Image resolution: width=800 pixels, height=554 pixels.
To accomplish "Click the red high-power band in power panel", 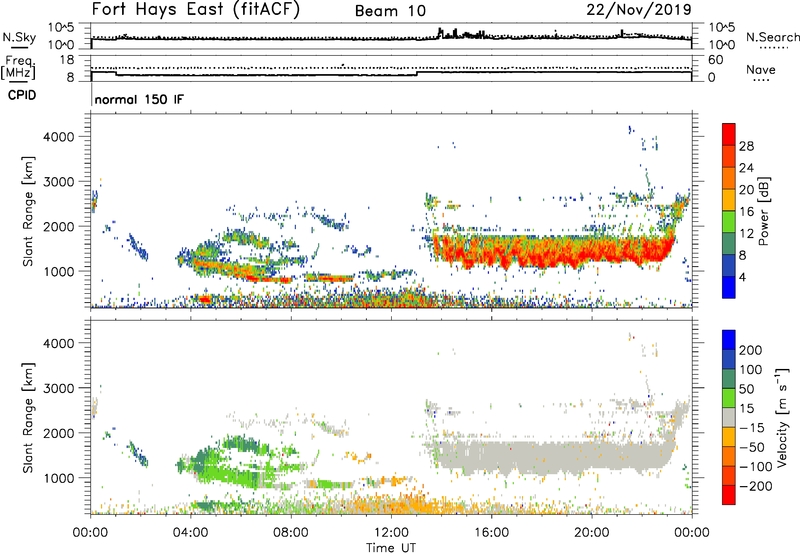I will coord(554,253).
